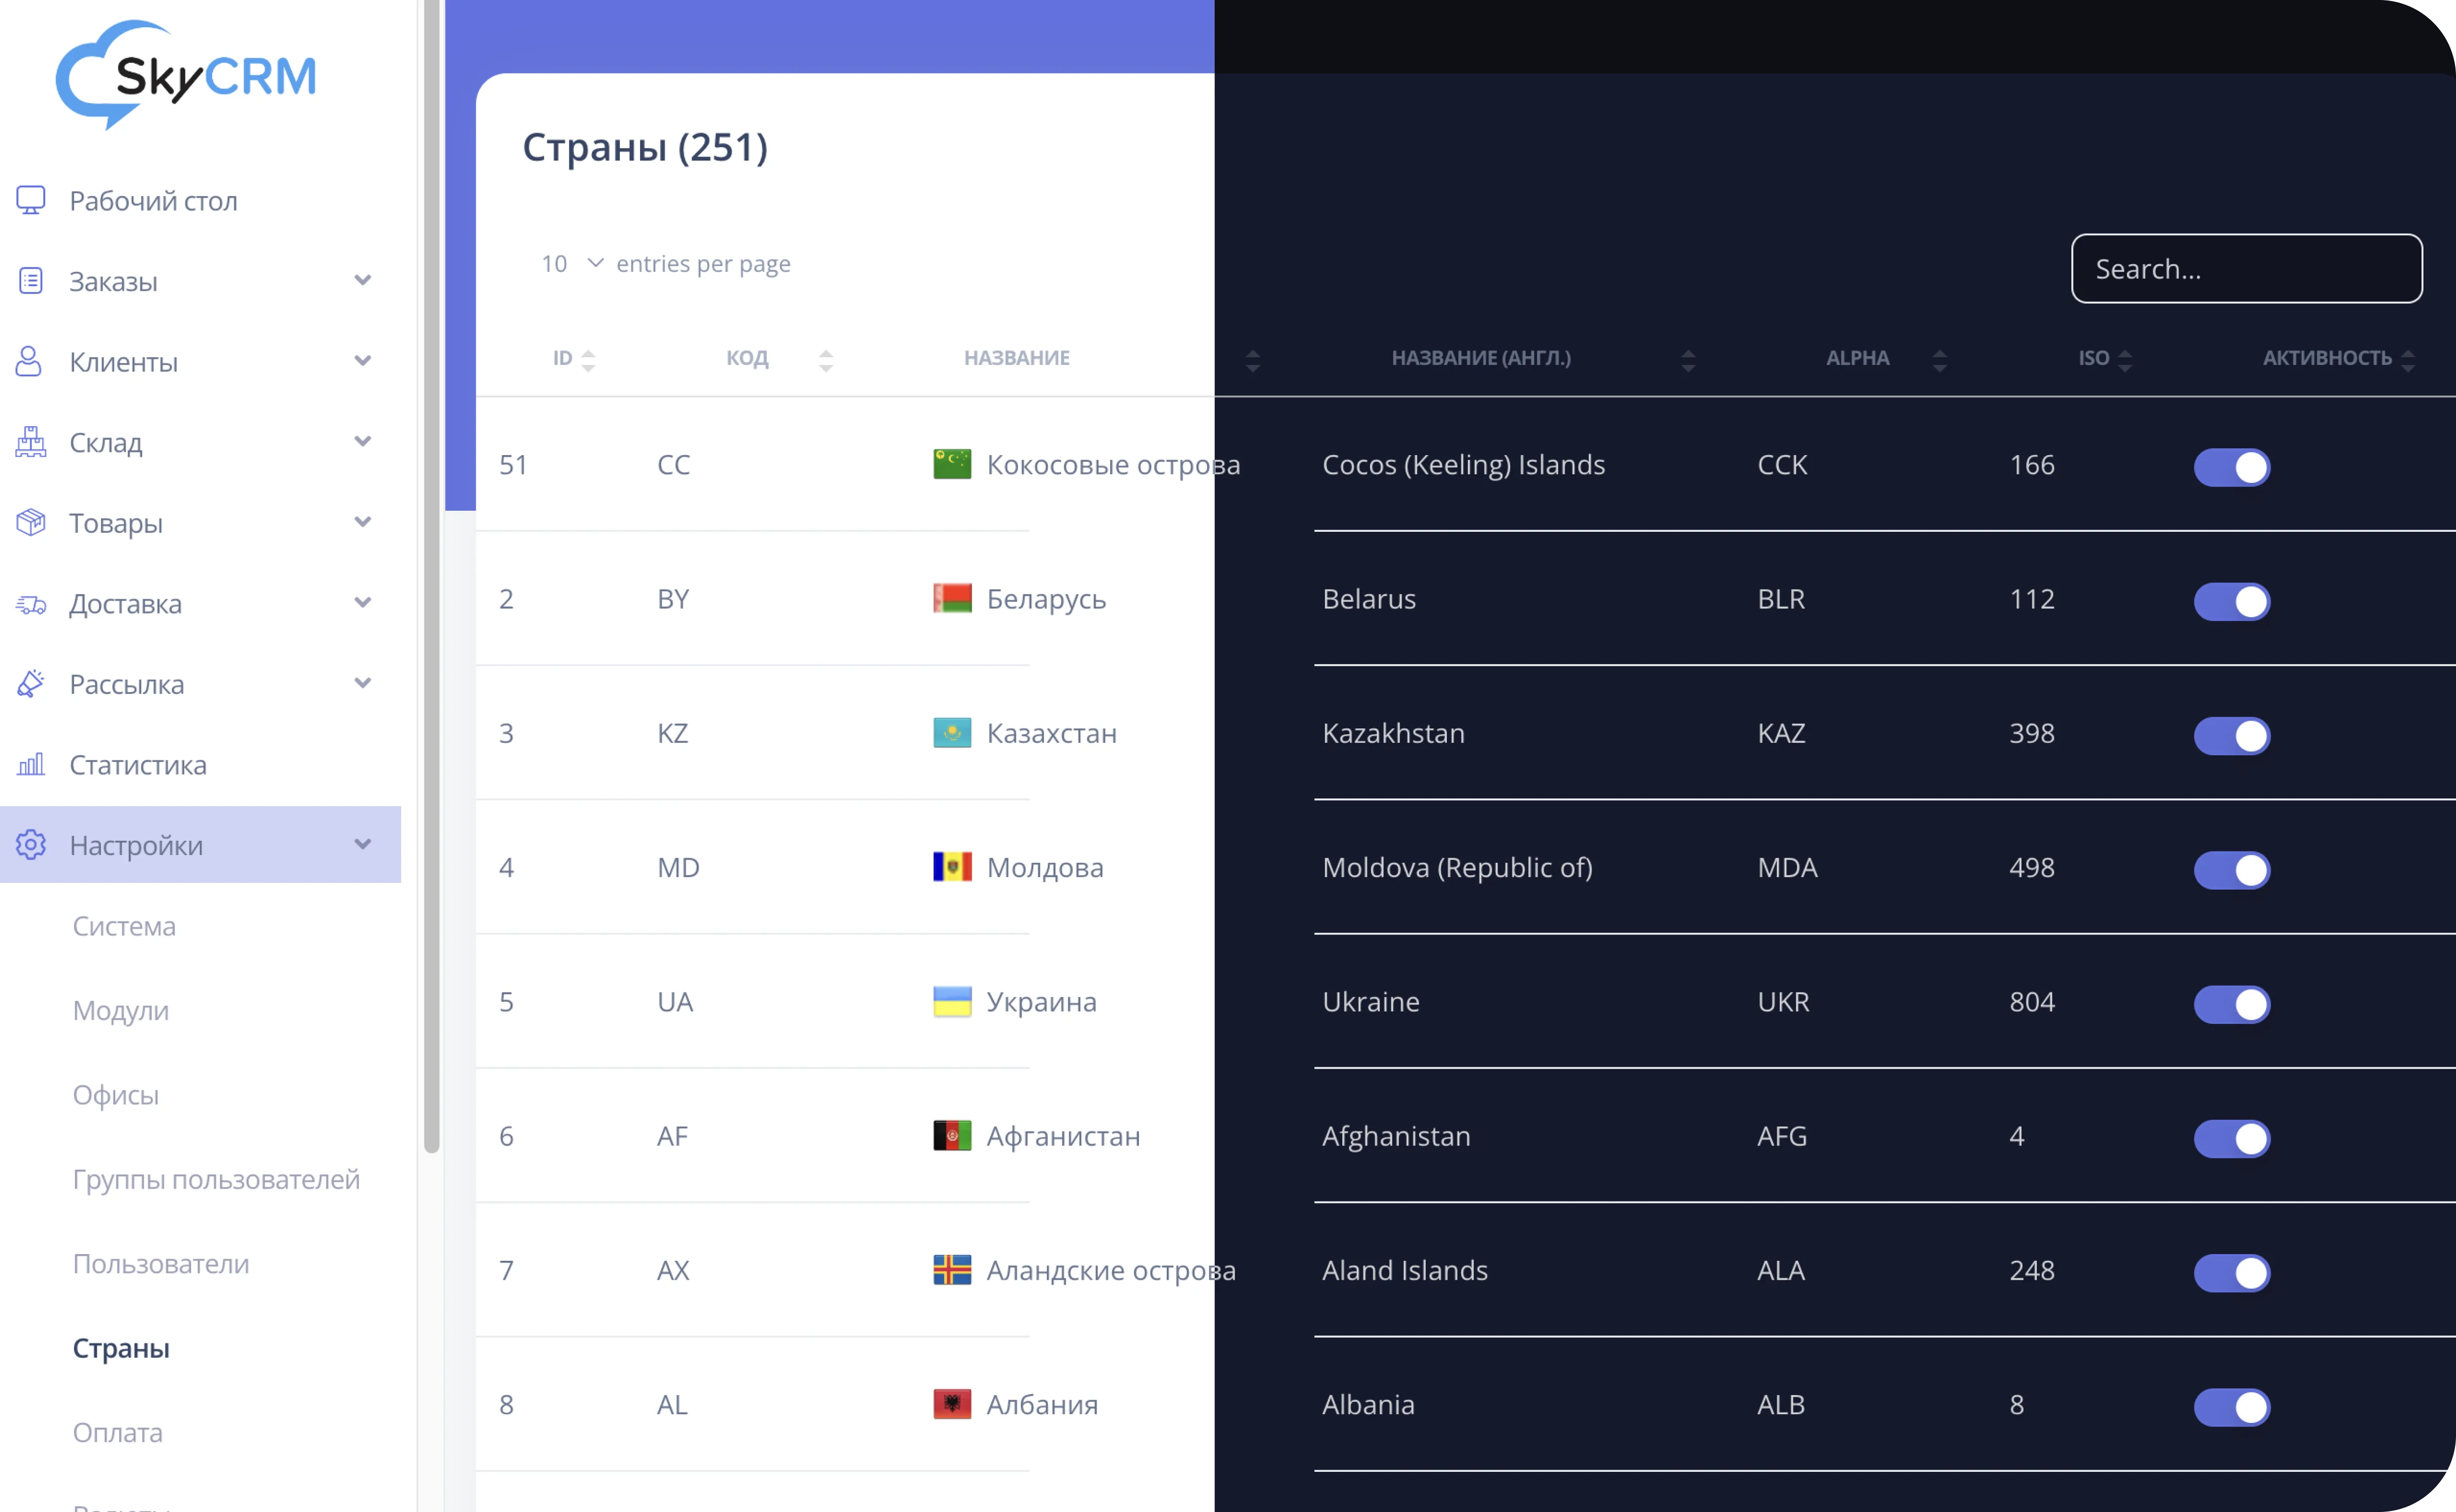Click the KZ country code
The width and height of the screenshot is (2456, 1512).
point(672,733)
